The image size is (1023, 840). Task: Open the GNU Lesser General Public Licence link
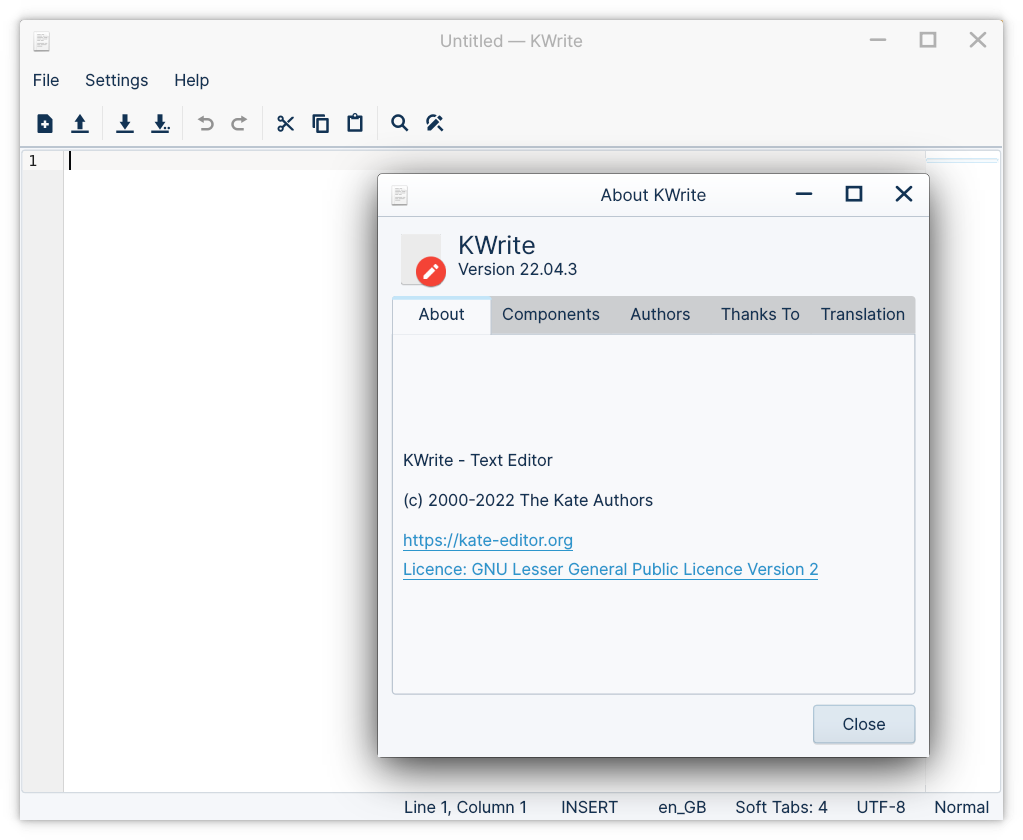pyautogui.click(x=611, y=569)
